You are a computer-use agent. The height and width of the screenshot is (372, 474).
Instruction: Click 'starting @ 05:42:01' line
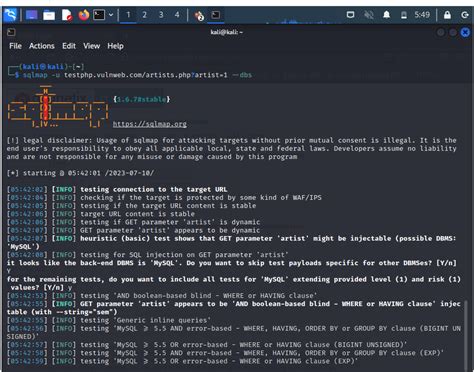[80, 173]
